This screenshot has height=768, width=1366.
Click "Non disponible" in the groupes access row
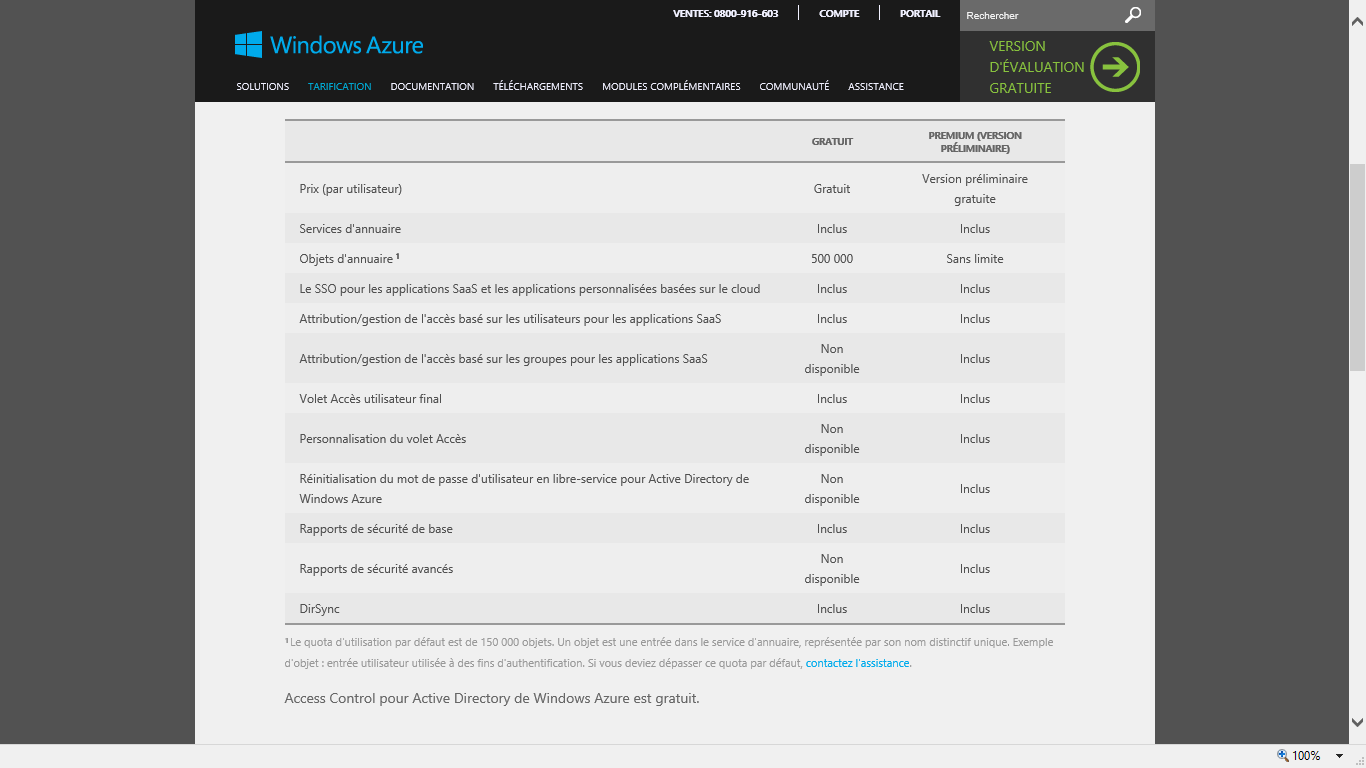(832, 359)
